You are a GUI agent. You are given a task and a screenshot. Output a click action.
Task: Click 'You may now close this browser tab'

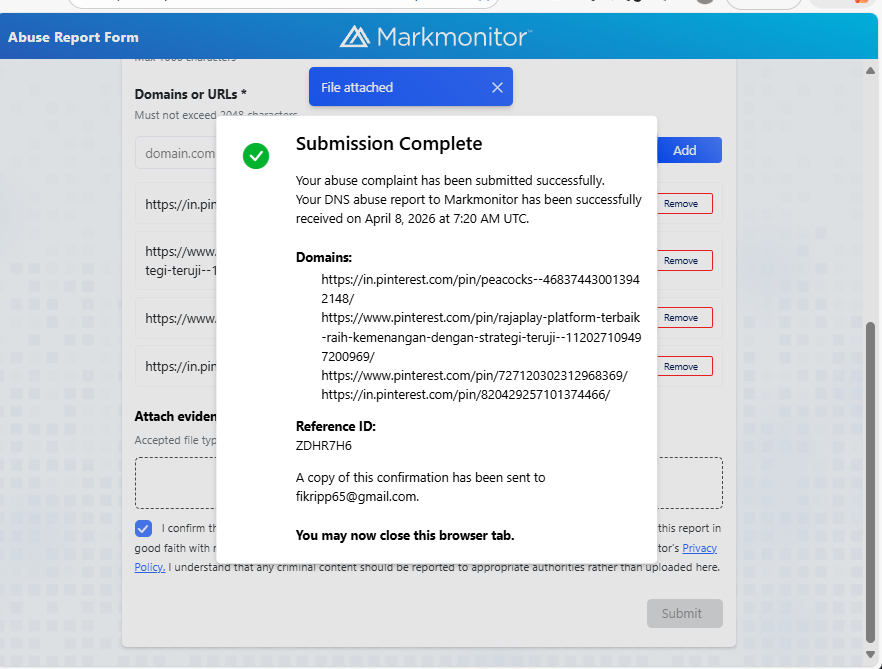click(x=405, y=535)
